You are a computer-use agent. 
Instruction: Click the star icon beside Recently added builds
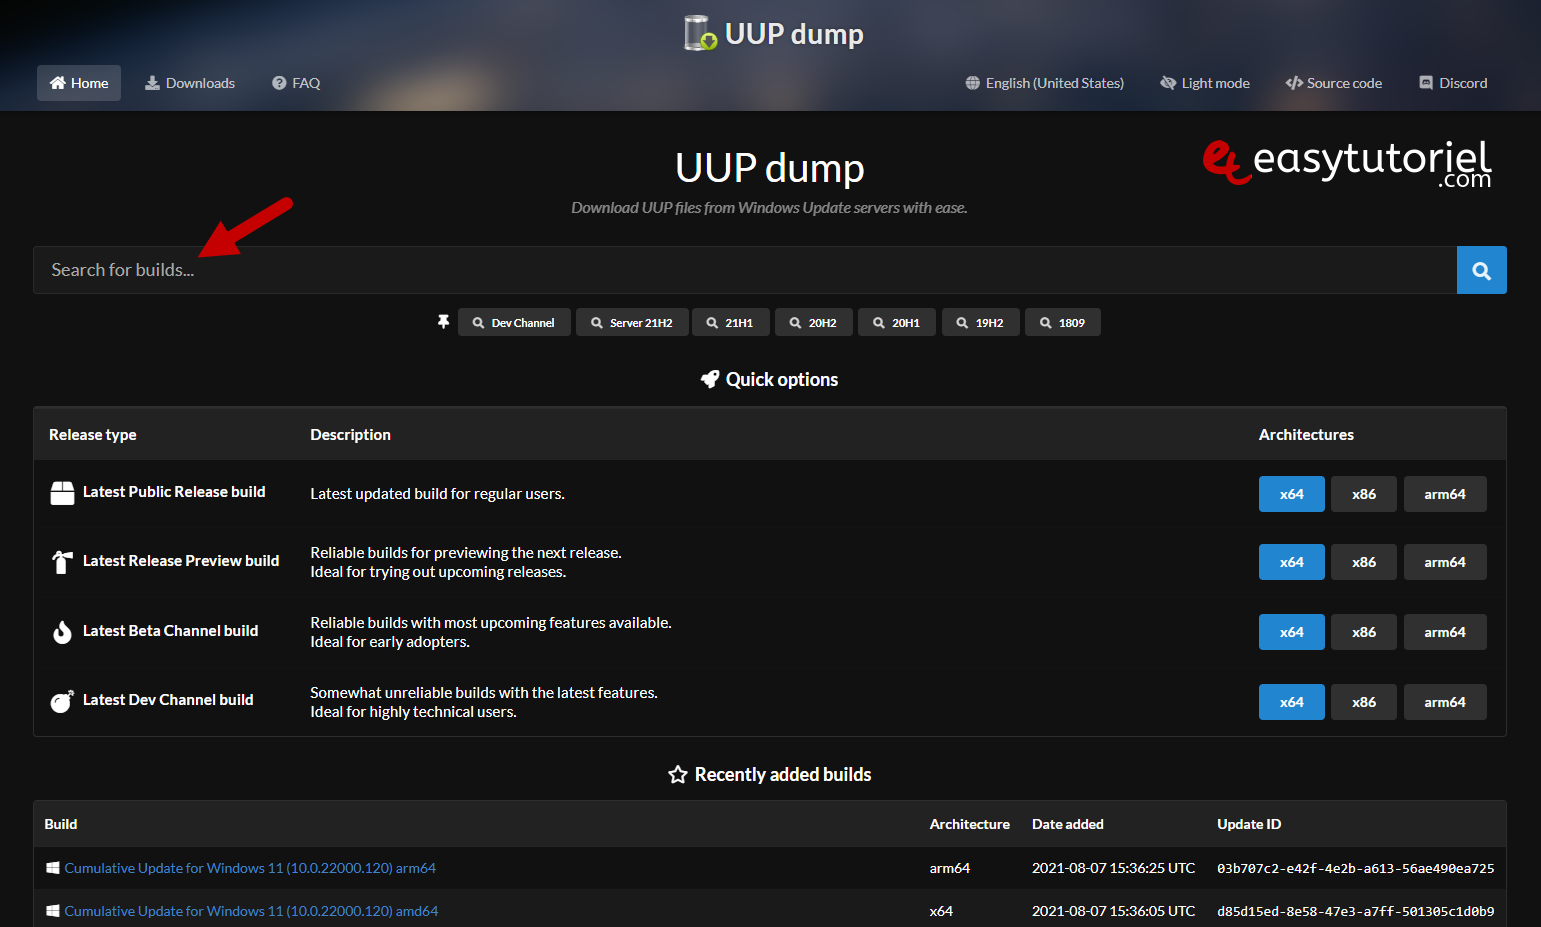pos(677,775)
